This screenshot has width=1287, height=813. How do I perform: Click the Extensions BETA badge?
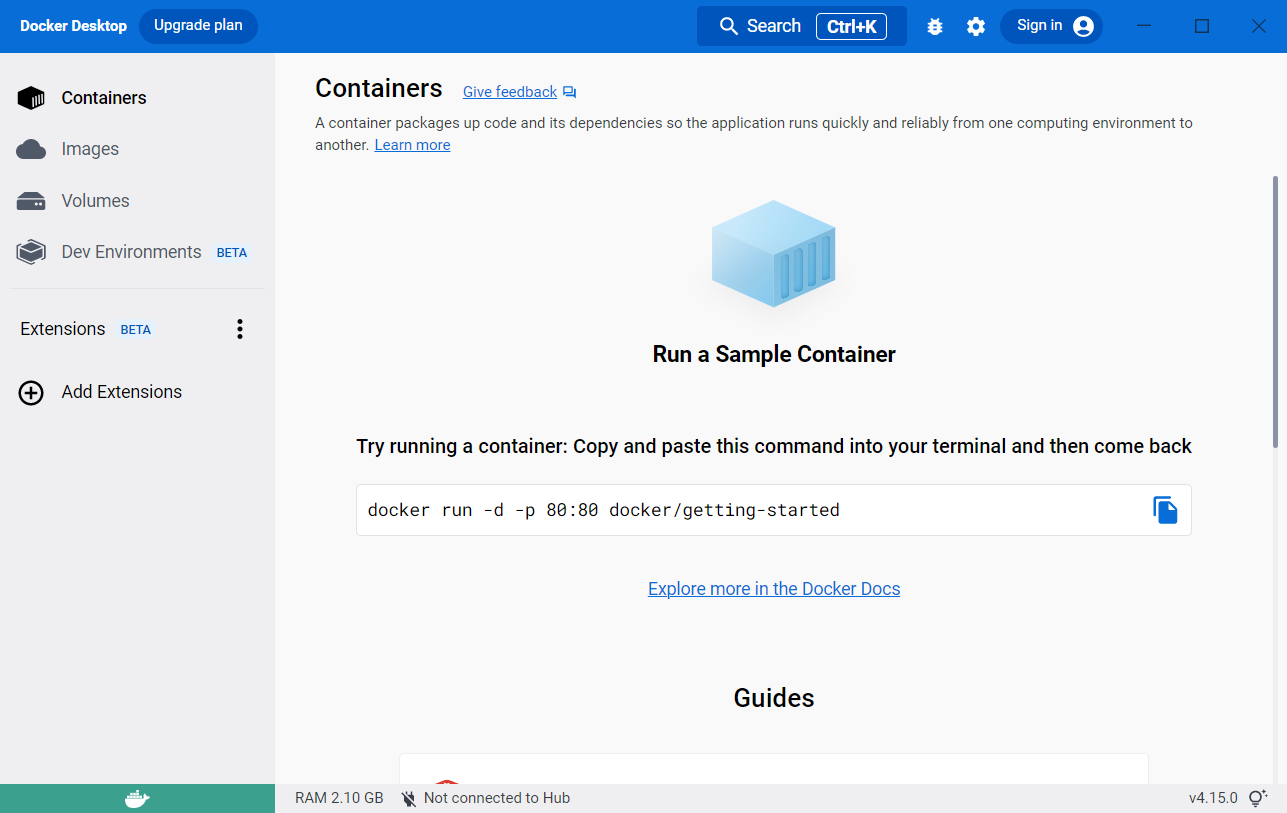click(136, 330)
